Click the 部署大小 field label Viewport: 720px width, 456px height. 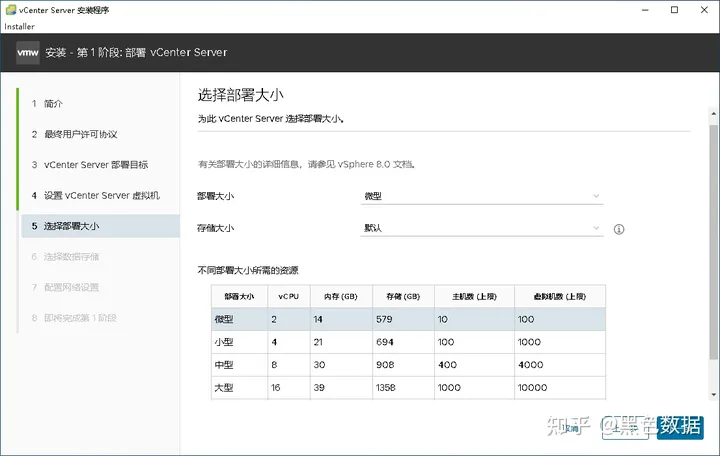coord(215,196)
